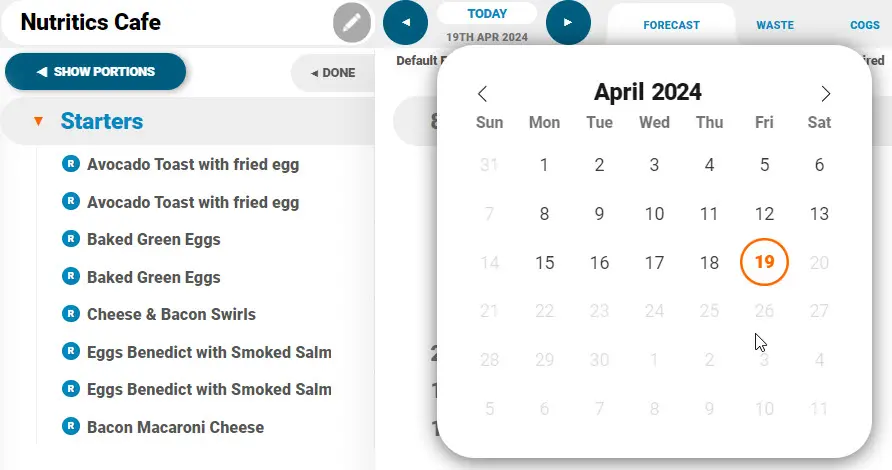
Task: Select April 19 in calendar
Action: (764, 263)
